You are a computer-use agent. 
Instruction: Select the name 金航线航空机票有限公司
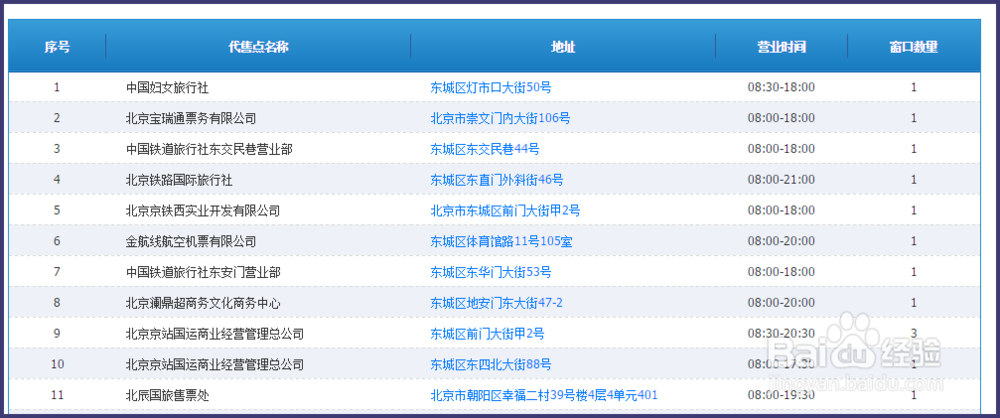[x=191, y=241]
